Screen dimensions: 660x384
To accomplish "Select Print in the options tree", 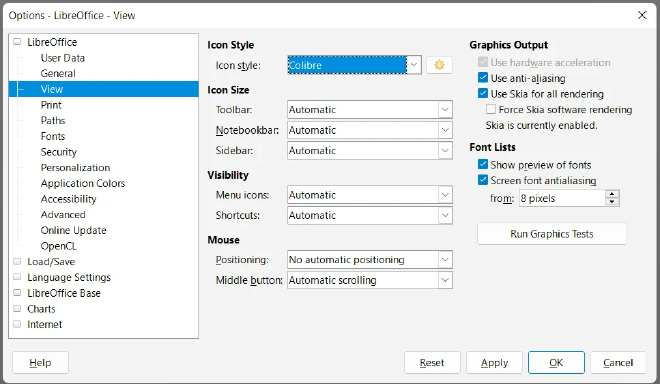I will [51, 105].
